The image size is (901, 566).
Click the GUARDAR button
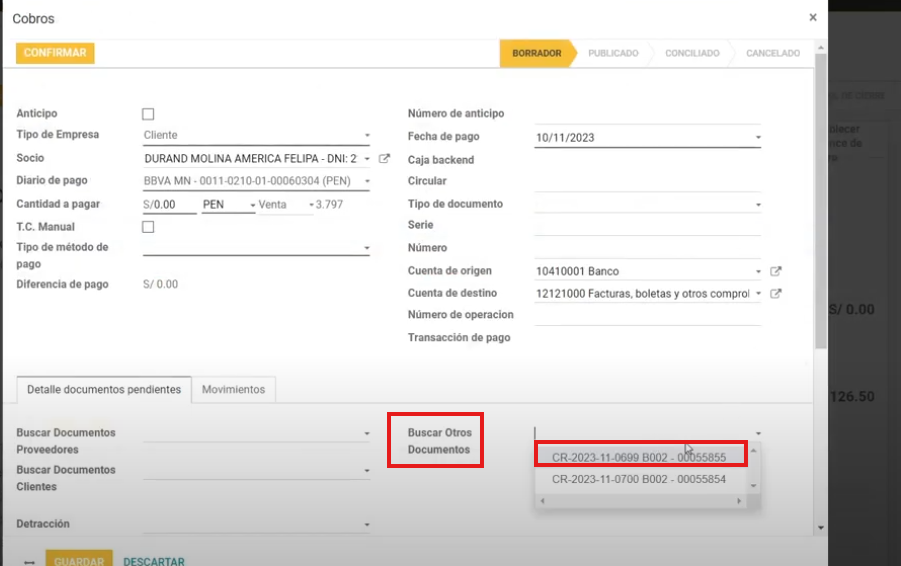coord(79,560)
